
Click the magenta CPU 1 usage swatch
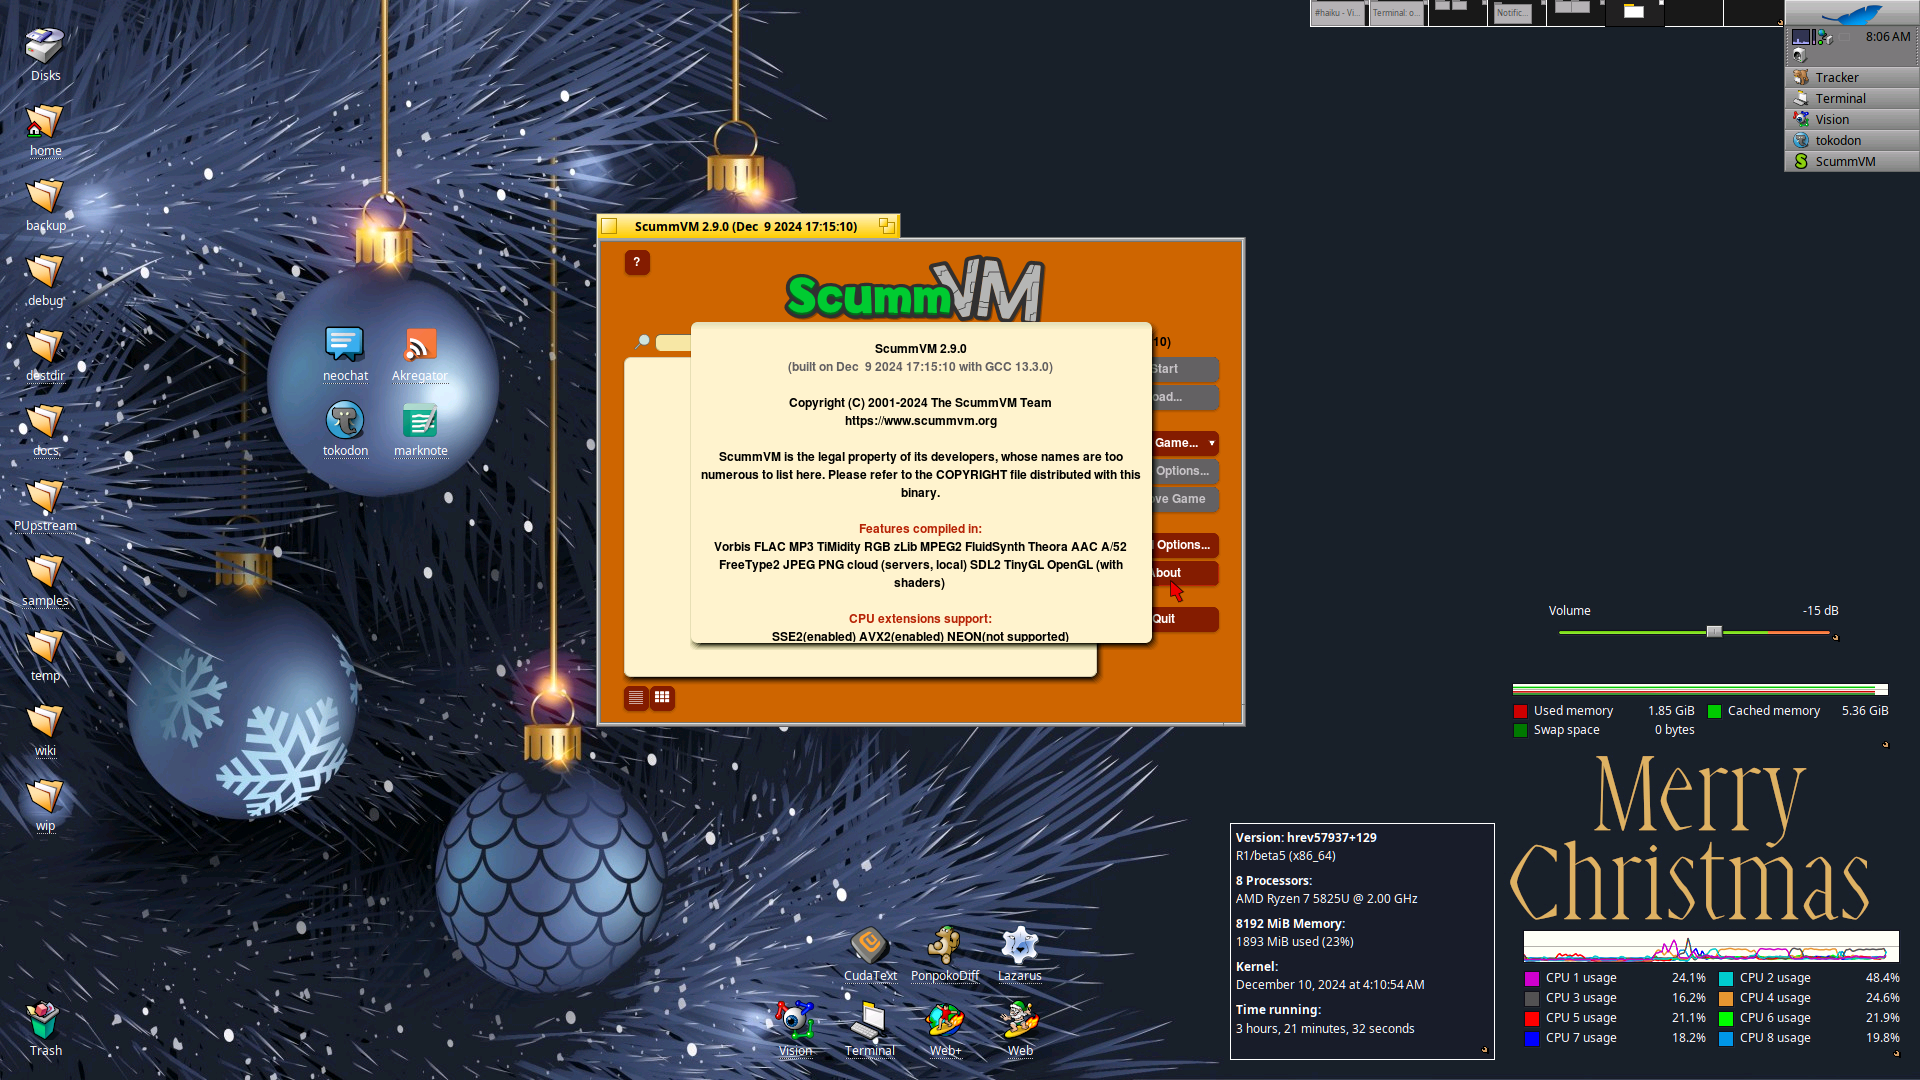point(1532,979)
